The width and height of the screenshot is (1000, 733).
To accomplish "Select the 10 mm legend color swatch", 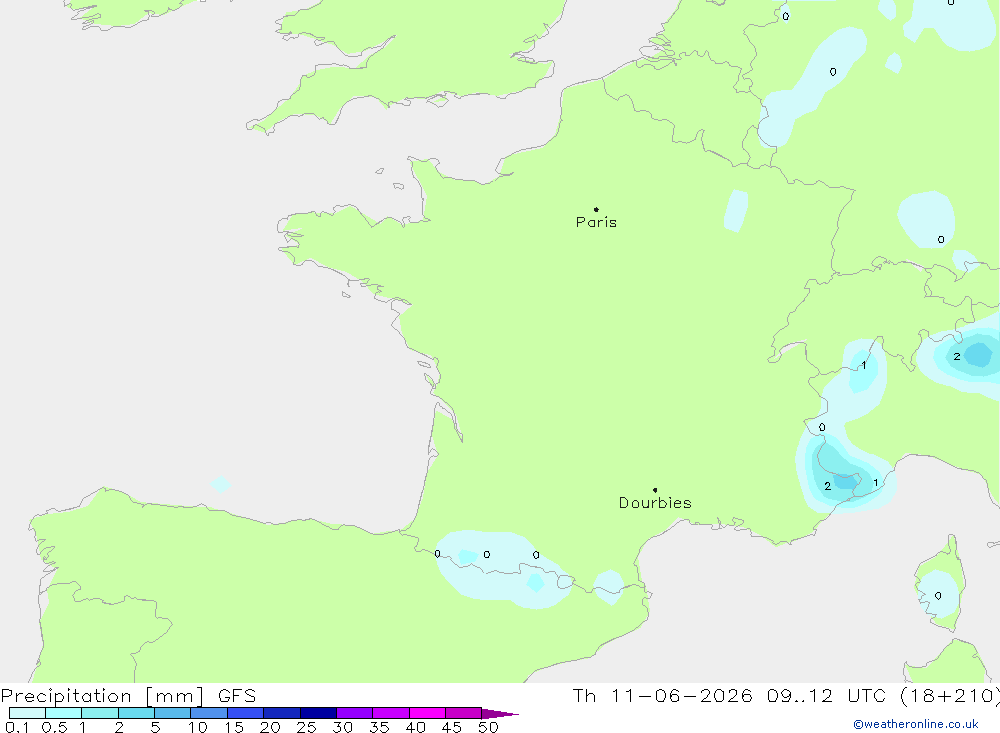I will coord(209,713).
